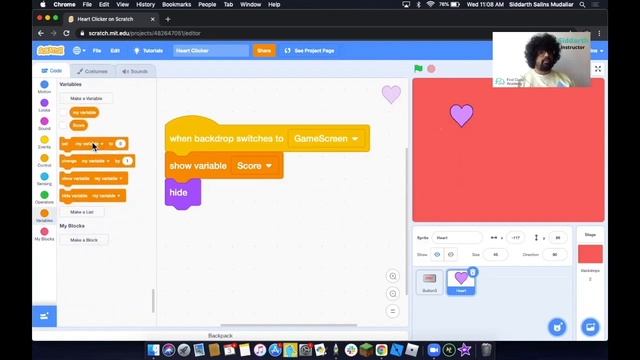Reset workspace zoom to default
This screenshot has height=360, width=640.
pyautogui.click(x=392, y=311)
